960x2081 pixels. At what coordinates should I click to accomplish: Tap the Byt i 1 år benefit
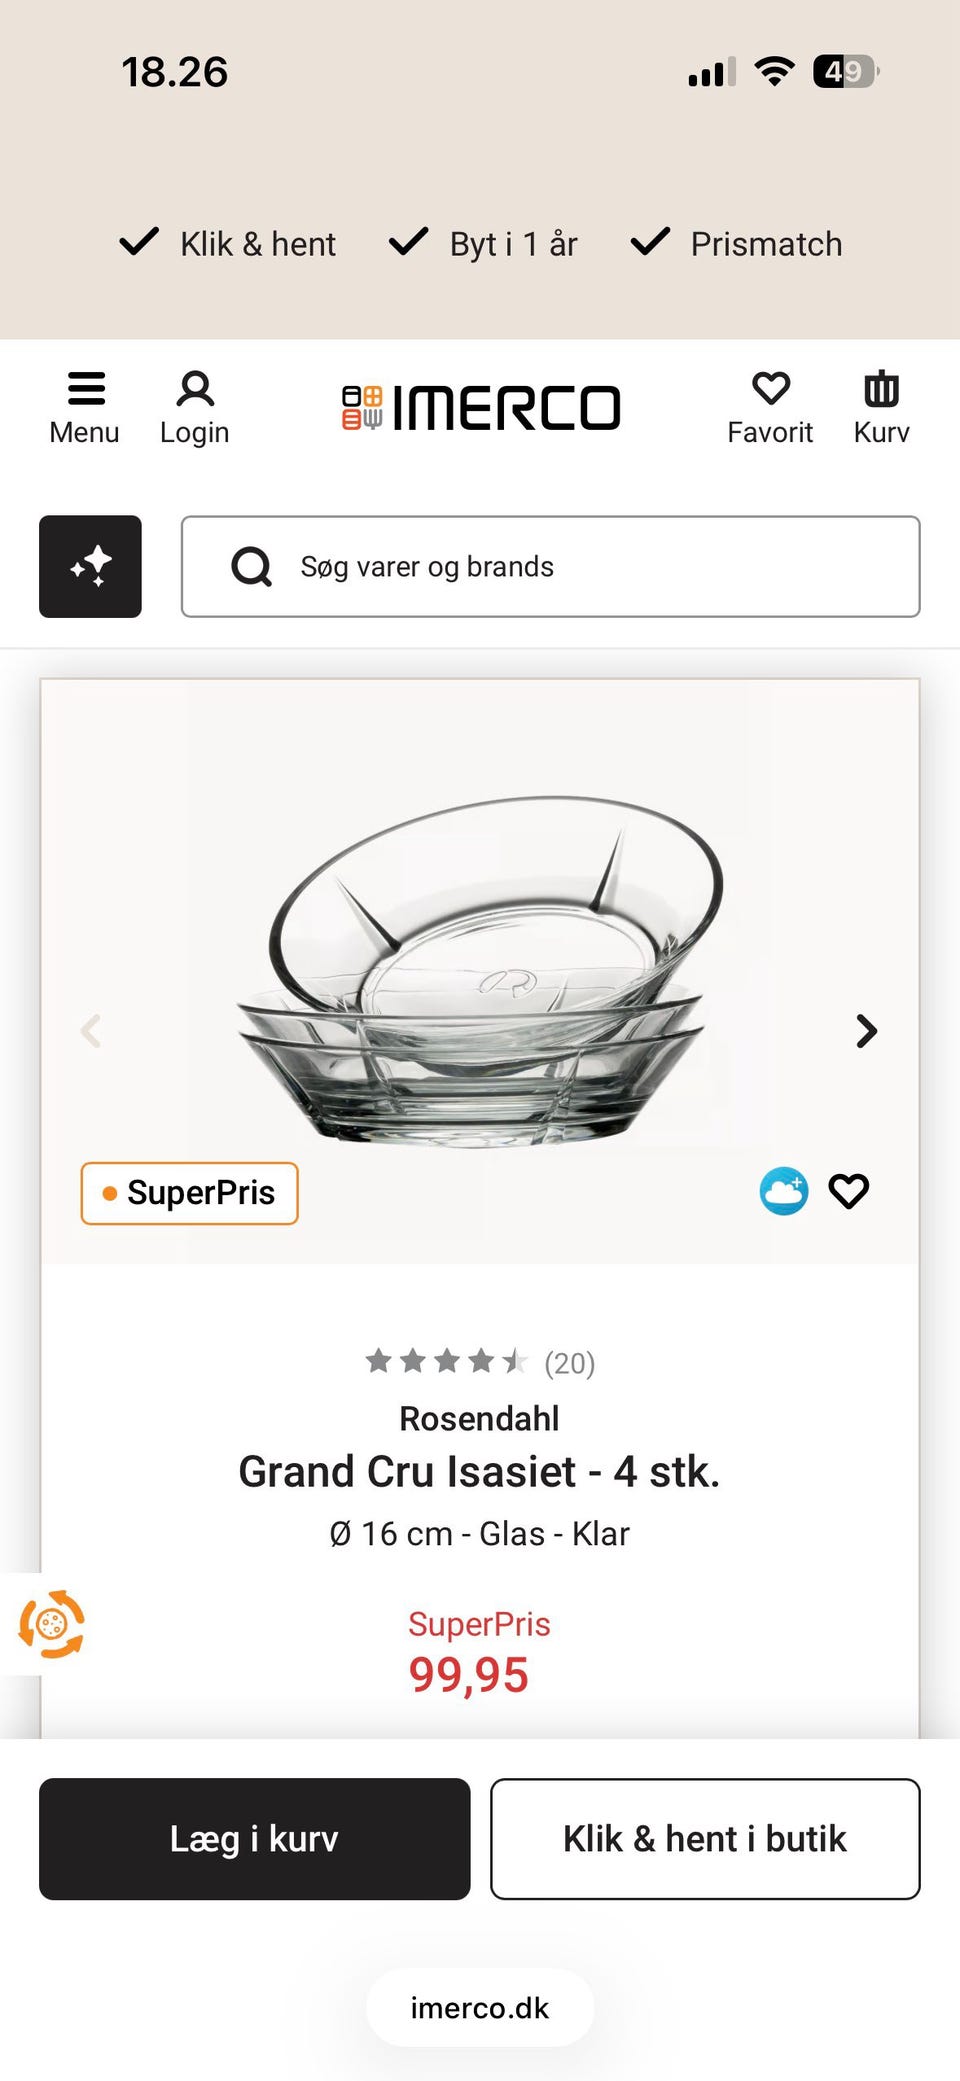484,244
